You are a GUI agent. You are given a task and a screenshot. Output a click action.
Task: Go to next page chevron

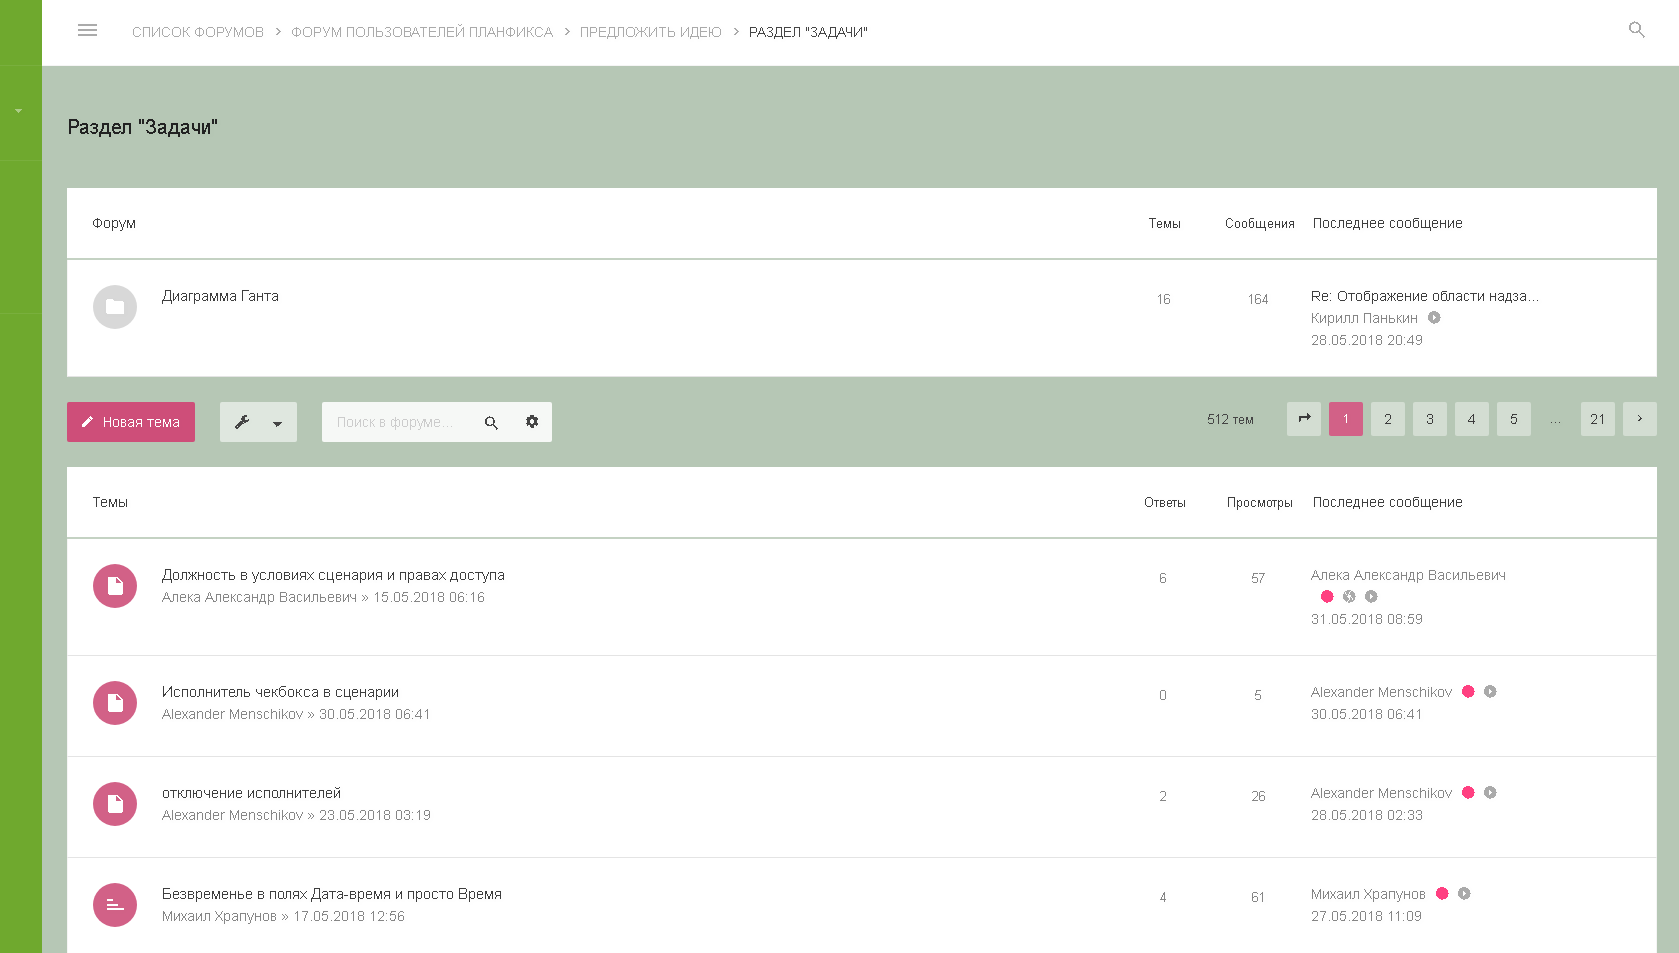pos(1640,419)
